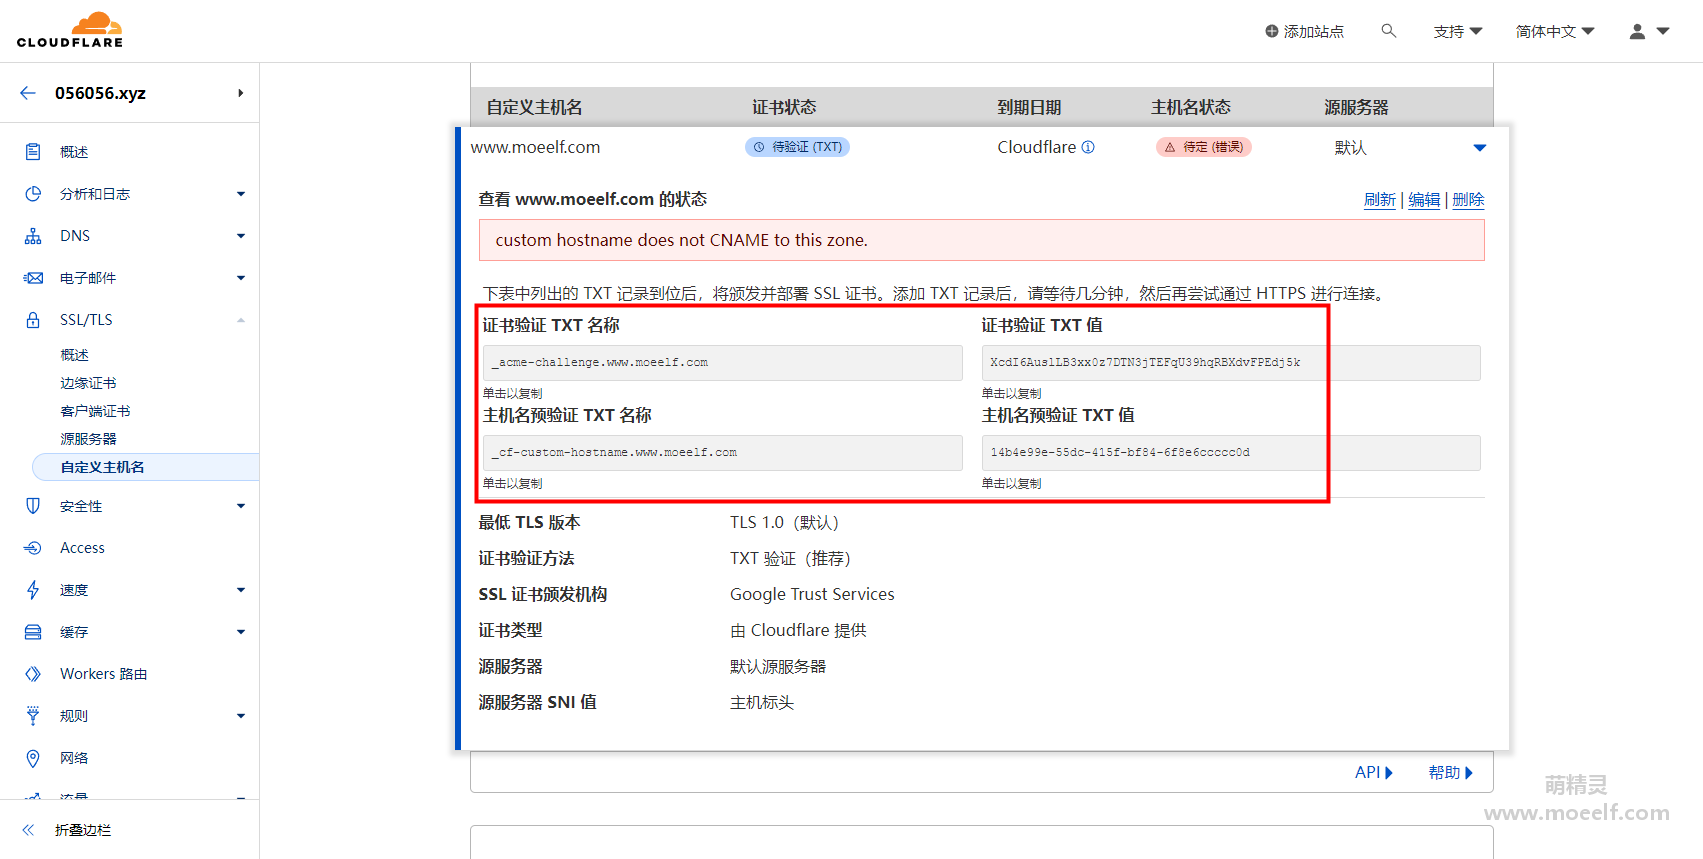
Task: Click the Workers Routes diamond icon
Action: (33, 674)
